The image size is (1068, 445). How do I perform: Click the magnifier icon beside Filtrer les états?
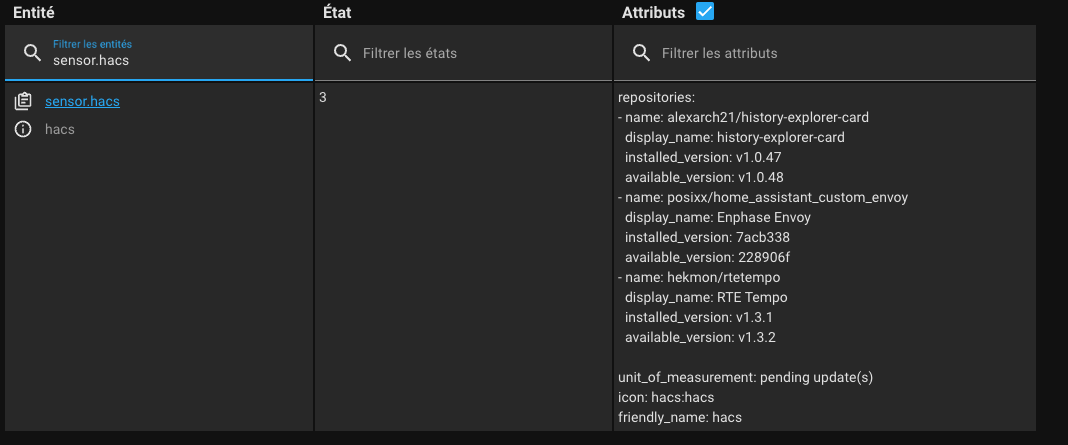[x=342, y=53]
